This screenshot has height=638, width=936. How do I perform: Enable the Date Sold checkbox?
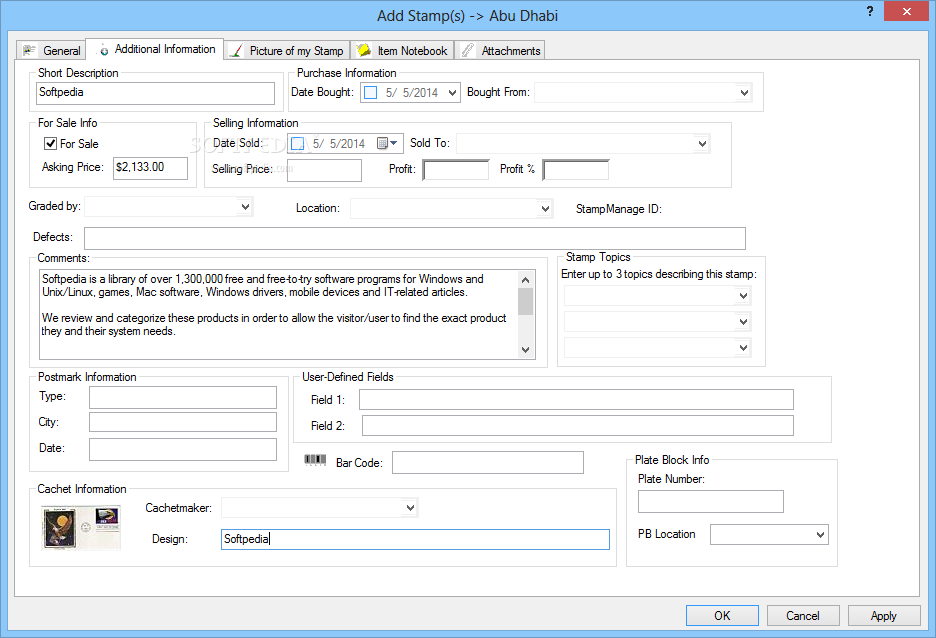tap(297, 143)
